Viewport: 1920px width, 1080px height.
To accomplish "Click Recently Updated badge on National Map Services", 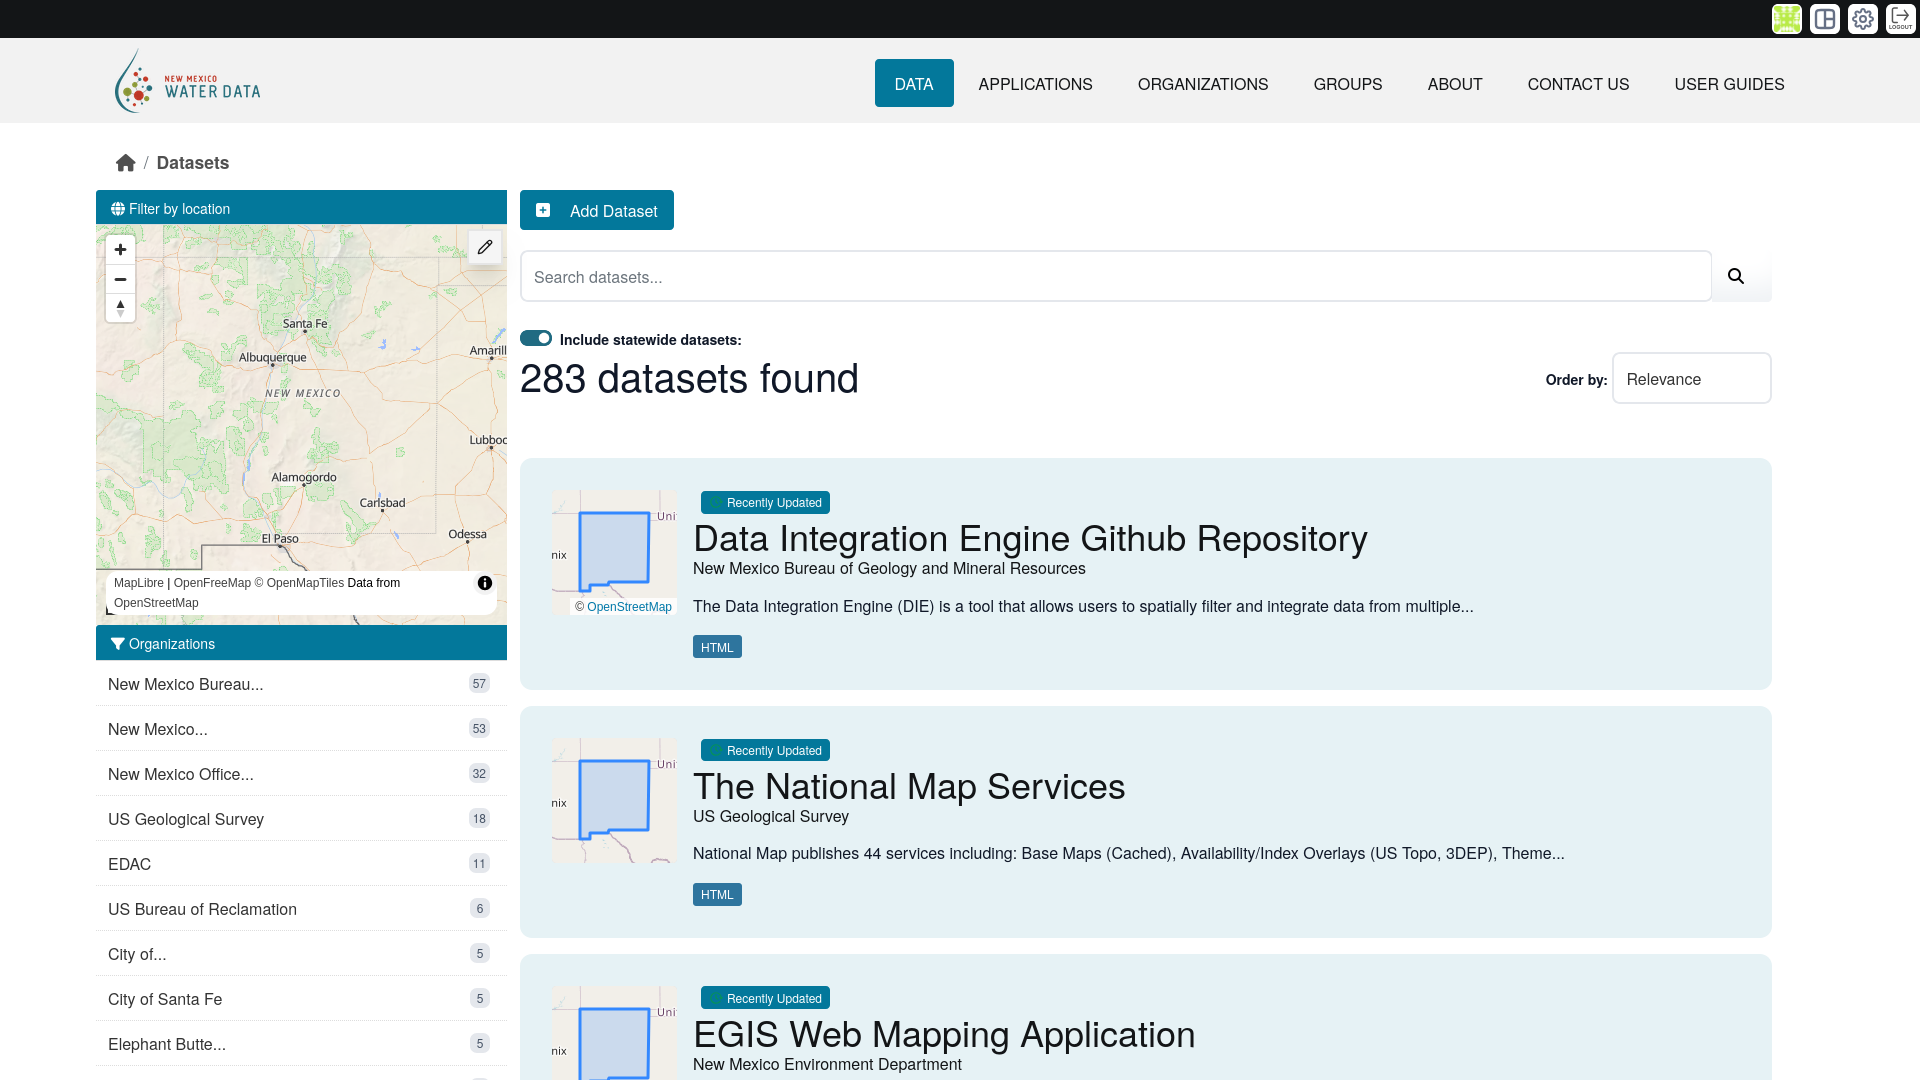I will pos(765,750).
